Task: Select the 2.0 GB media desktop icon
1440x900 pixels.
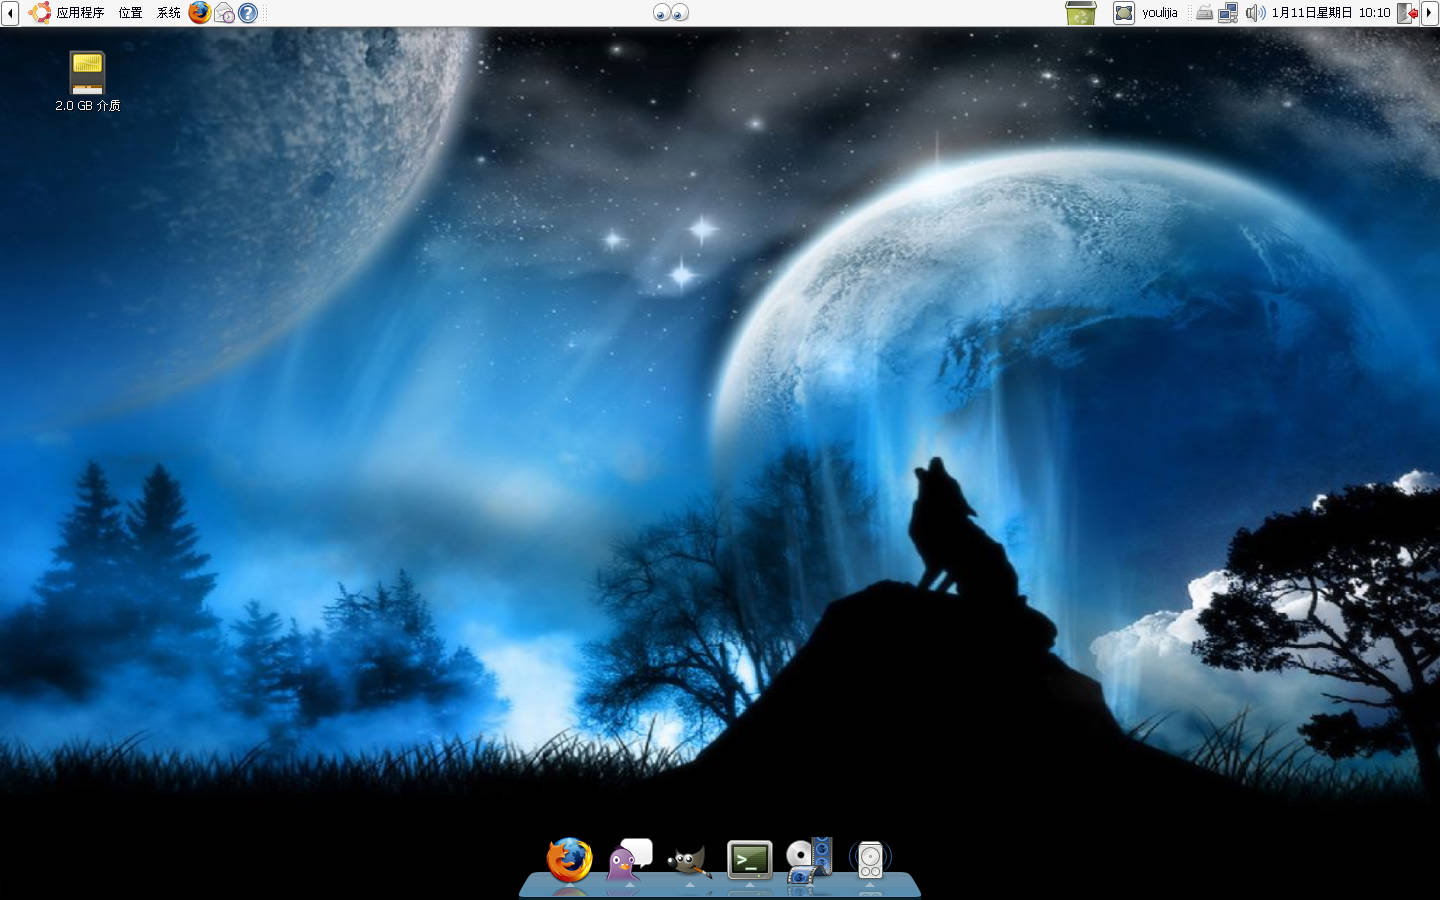Action: pos(87,82)
